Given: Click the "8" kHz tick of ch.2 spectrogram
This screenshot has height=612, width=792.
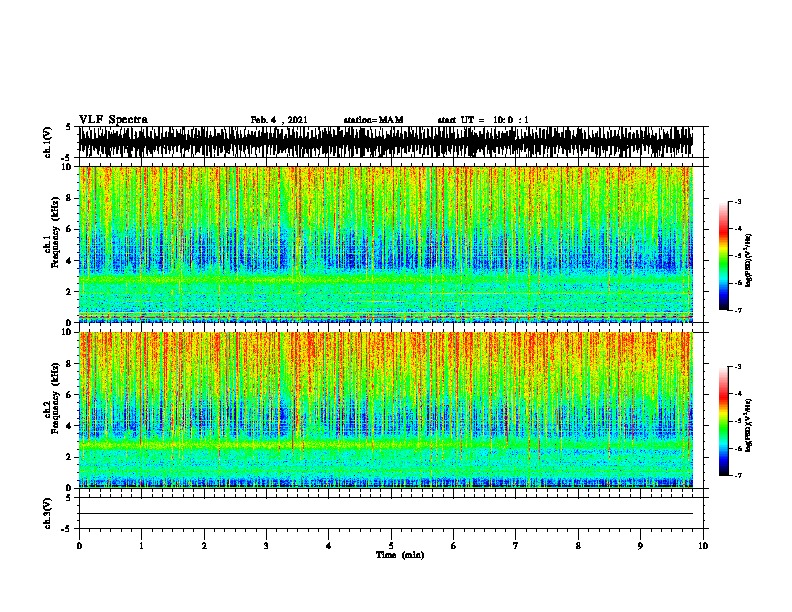Looking at the screenshot, I should 70,364.
